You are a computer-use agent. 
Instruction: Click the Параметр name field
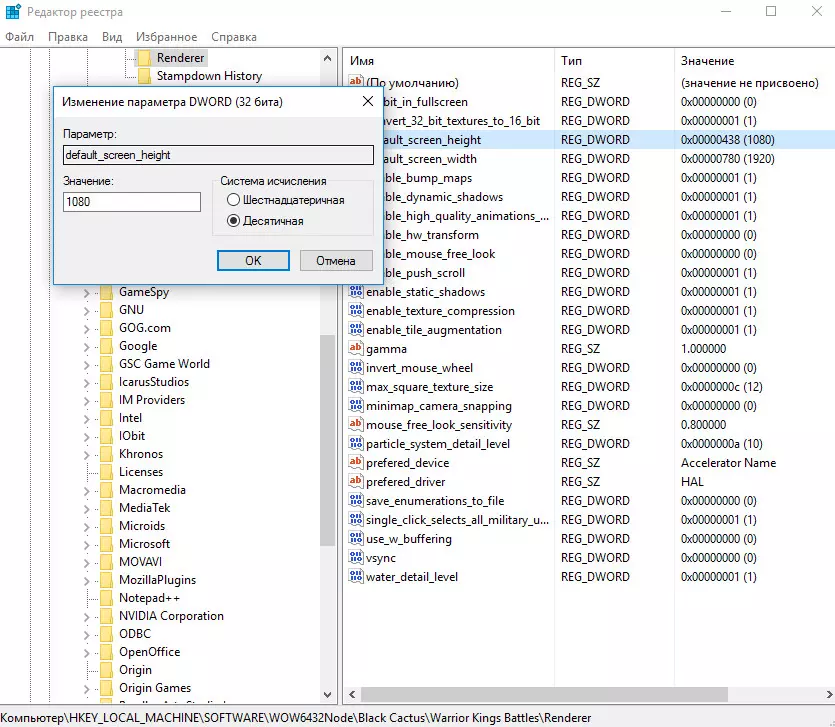pos(218,155)
